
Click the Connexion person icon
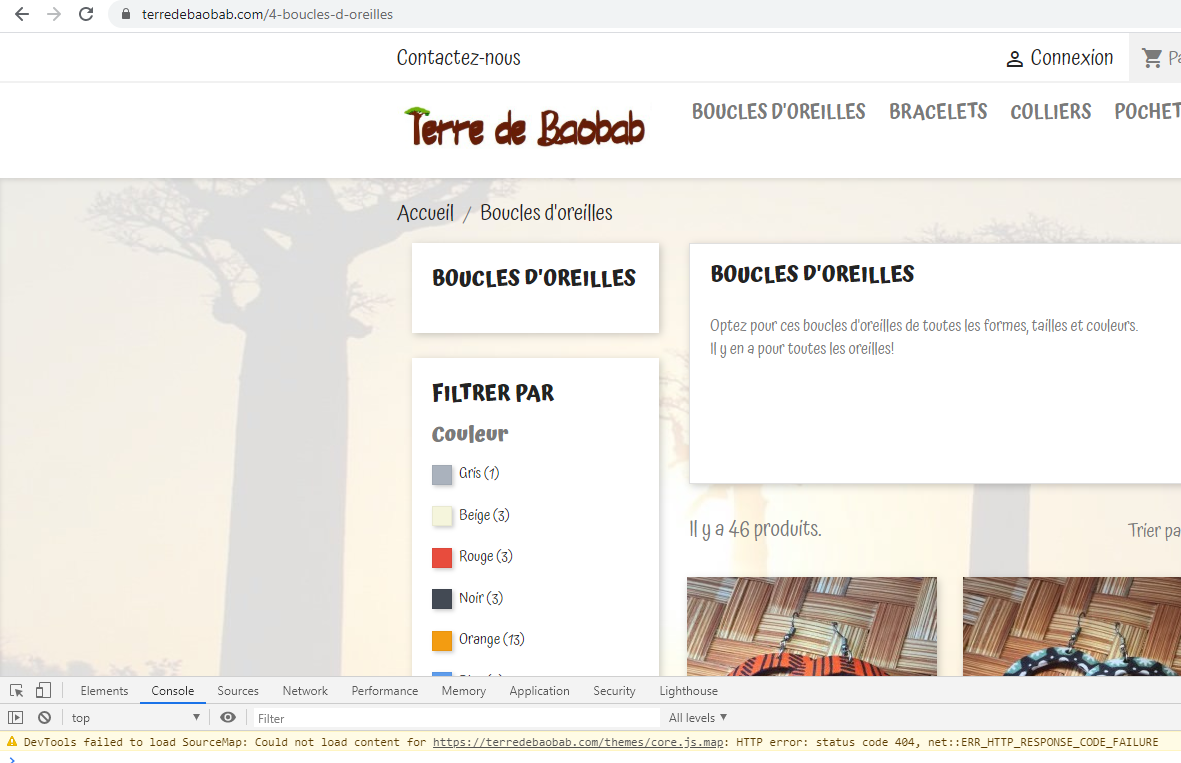point(1016,58)
